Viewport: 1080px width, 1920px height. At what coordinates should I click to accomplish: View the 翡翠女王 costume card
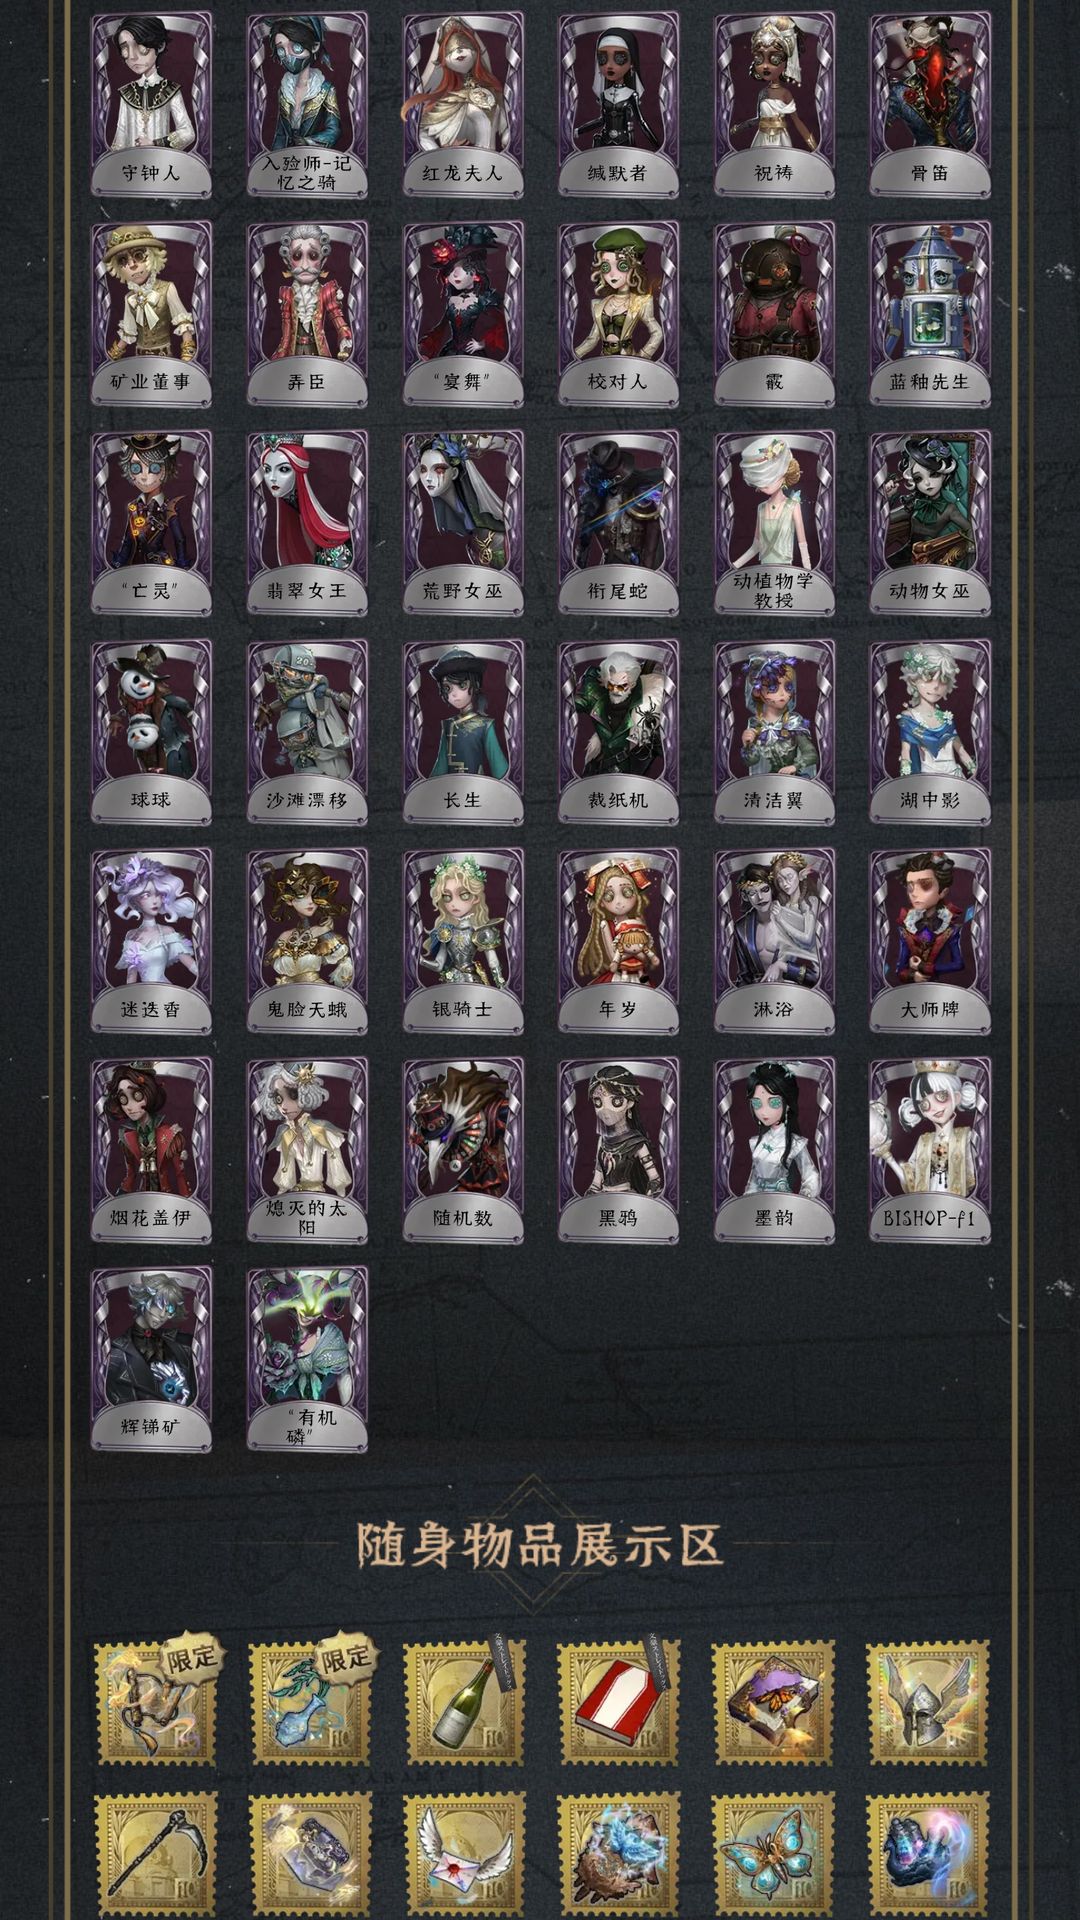pos(307,523)
